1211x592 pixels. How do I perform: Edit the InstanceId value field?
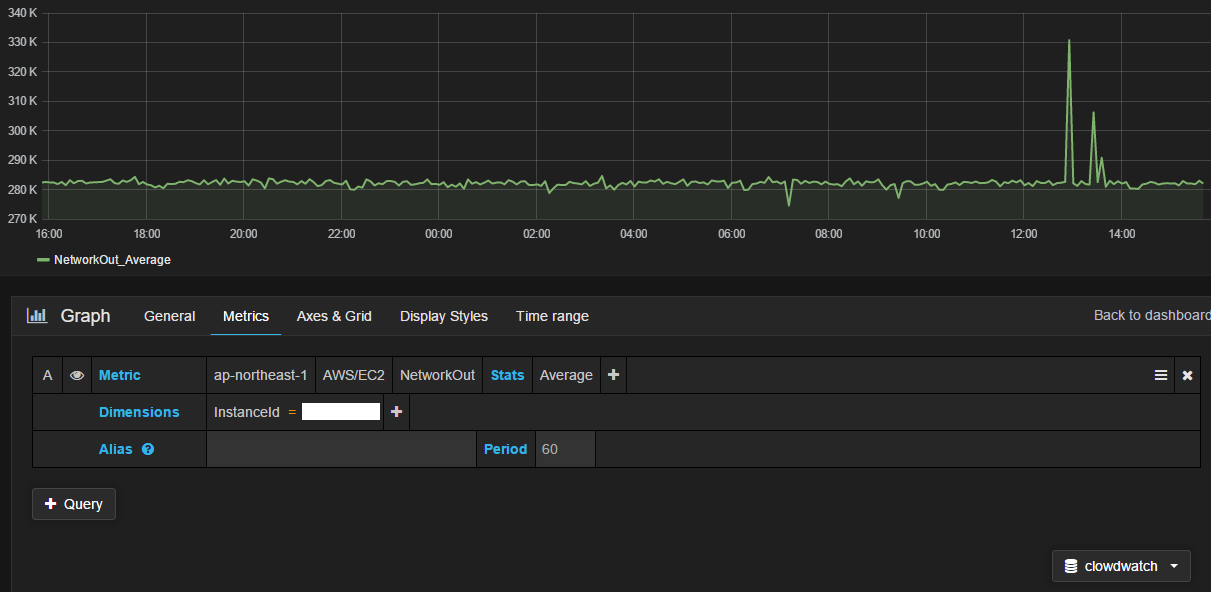click(341, 412)
